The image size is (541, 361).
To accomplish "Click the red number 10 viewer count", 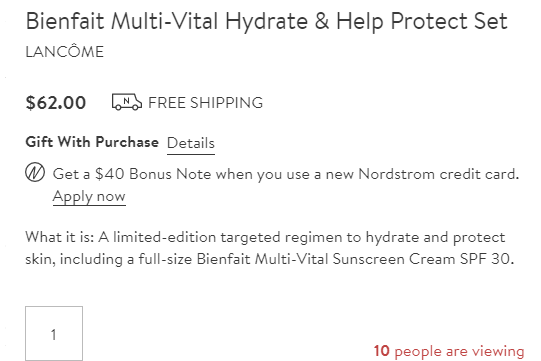I will (x=382, y=351).
